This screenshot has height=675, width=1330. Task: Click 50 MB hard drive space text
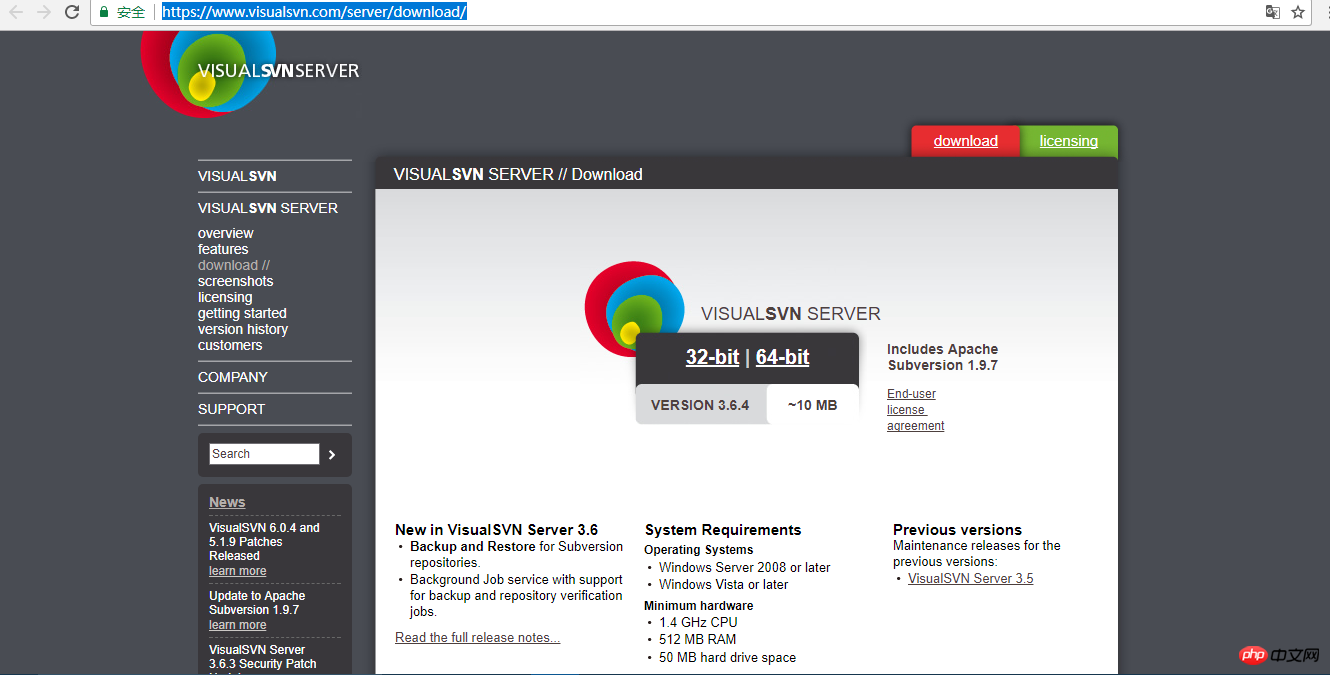(x=727, y=657)
